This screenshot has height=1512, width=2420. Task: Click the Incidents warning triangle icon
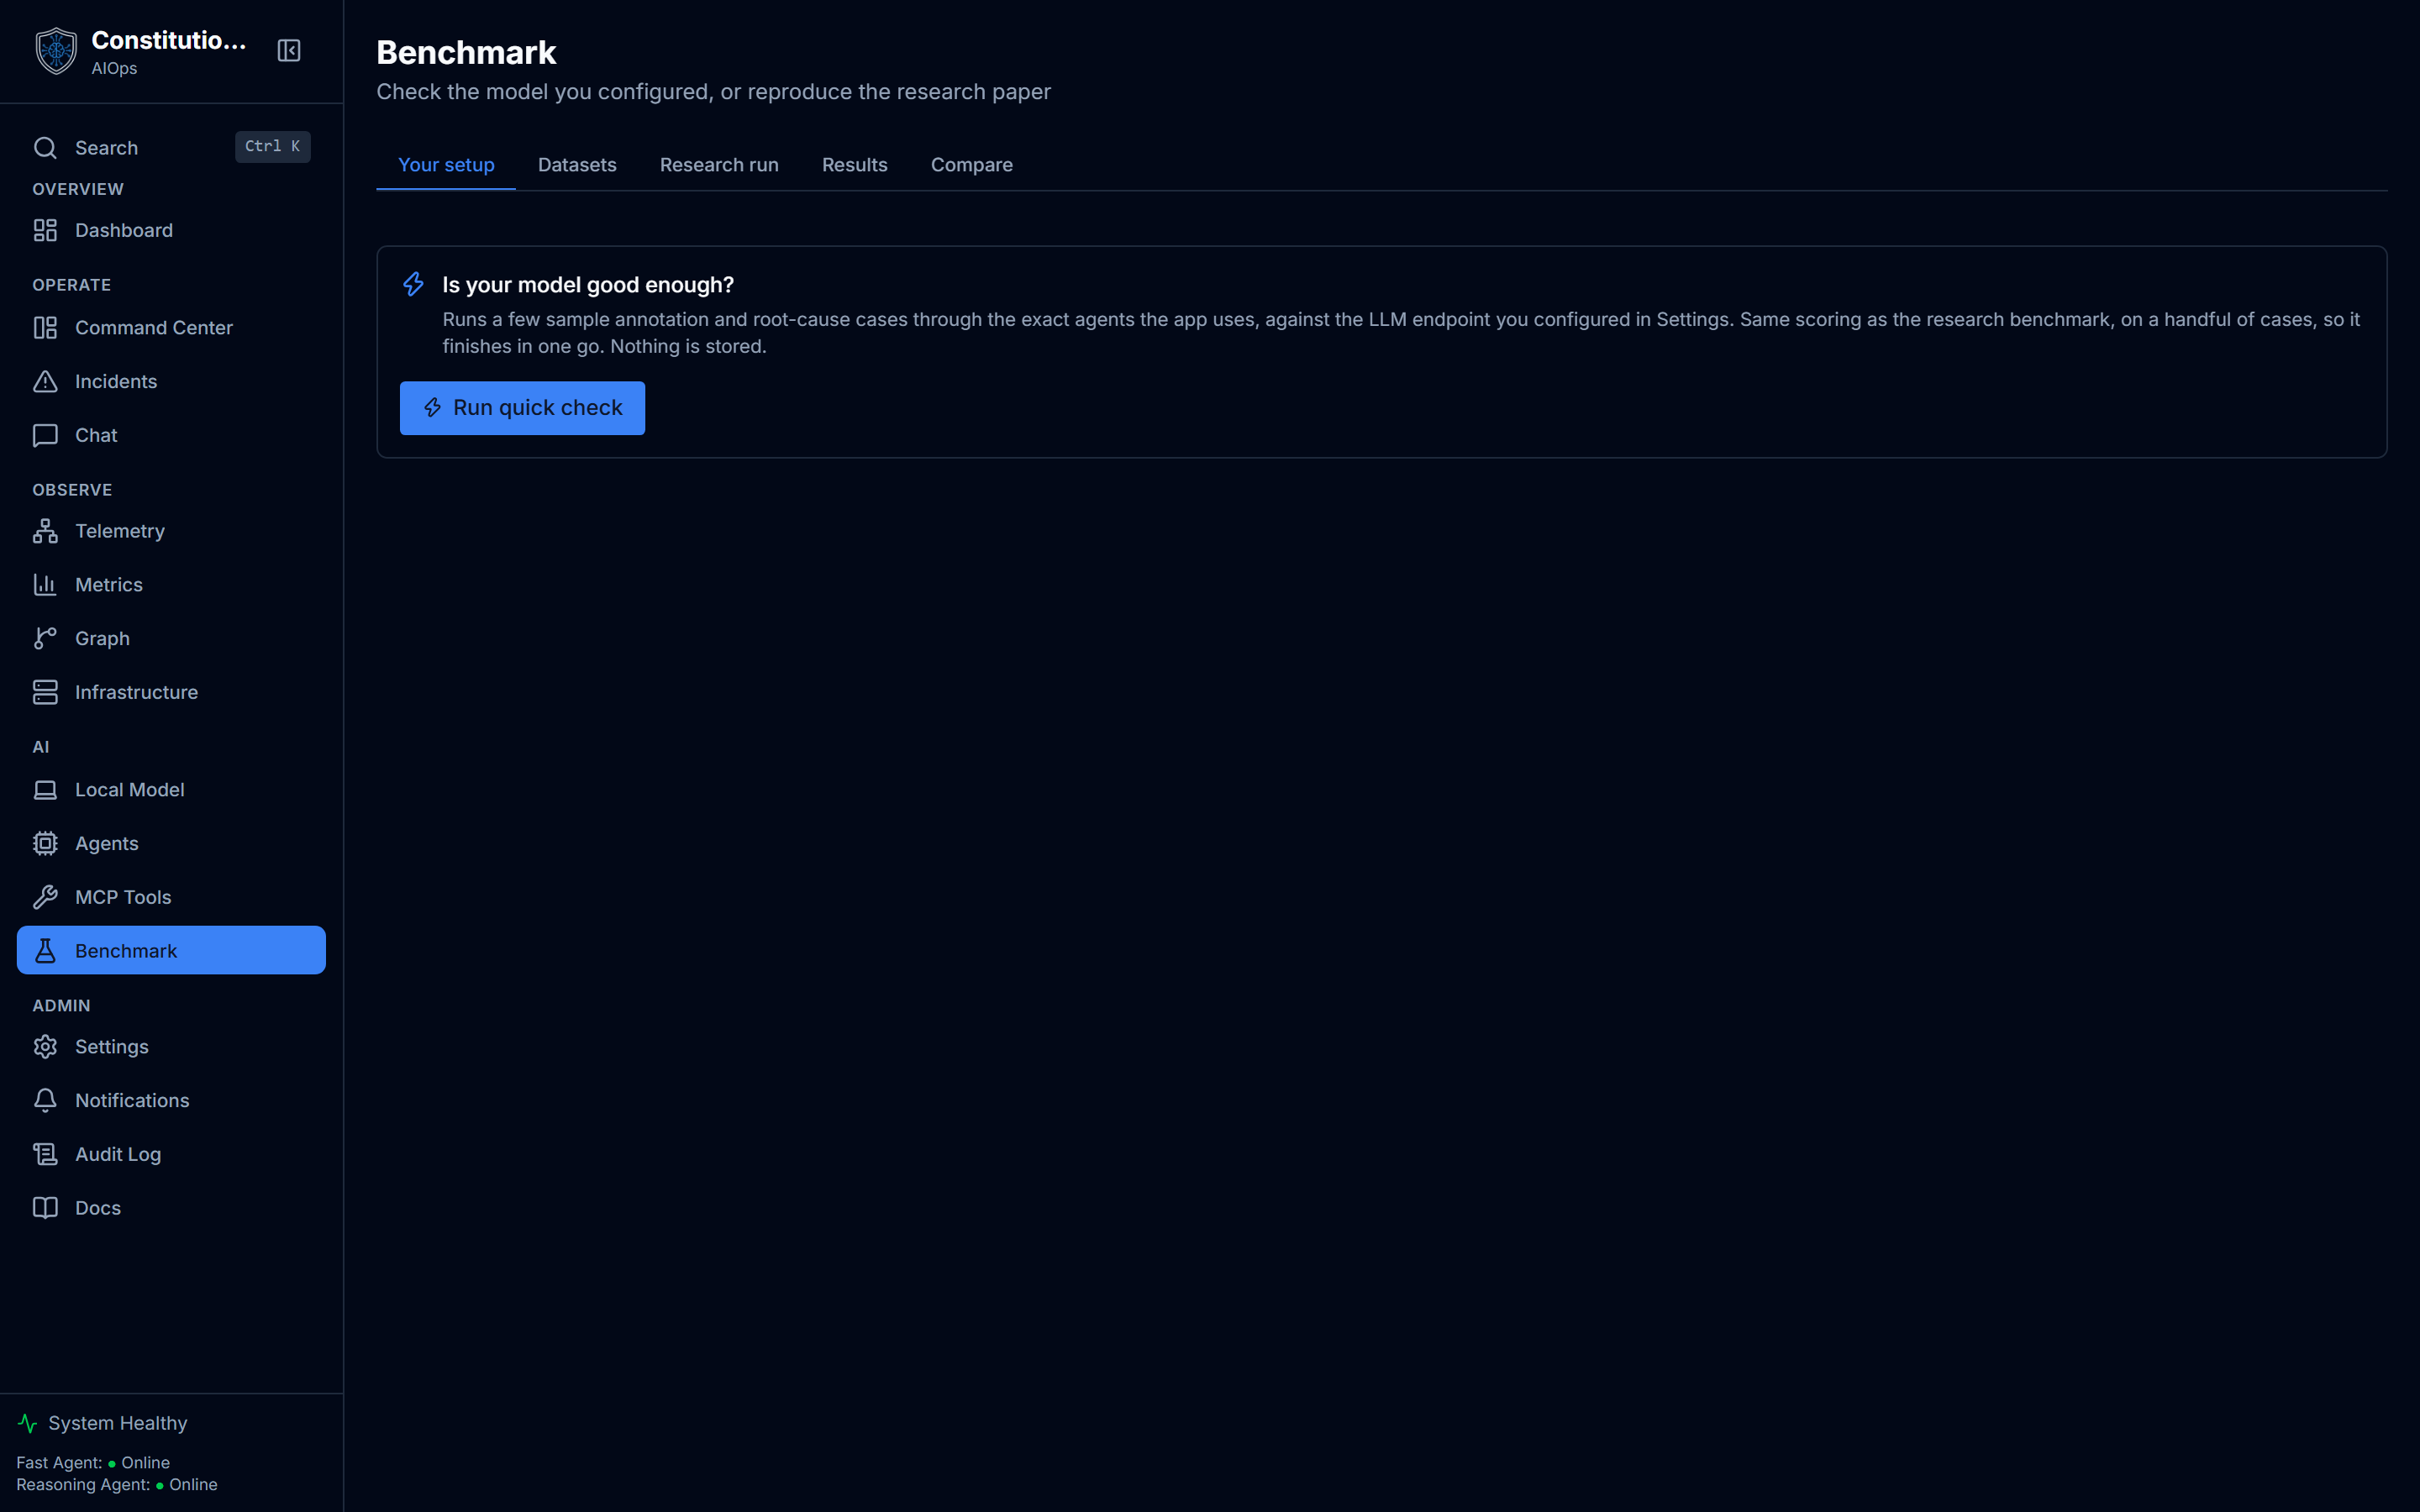click(45, 381)
